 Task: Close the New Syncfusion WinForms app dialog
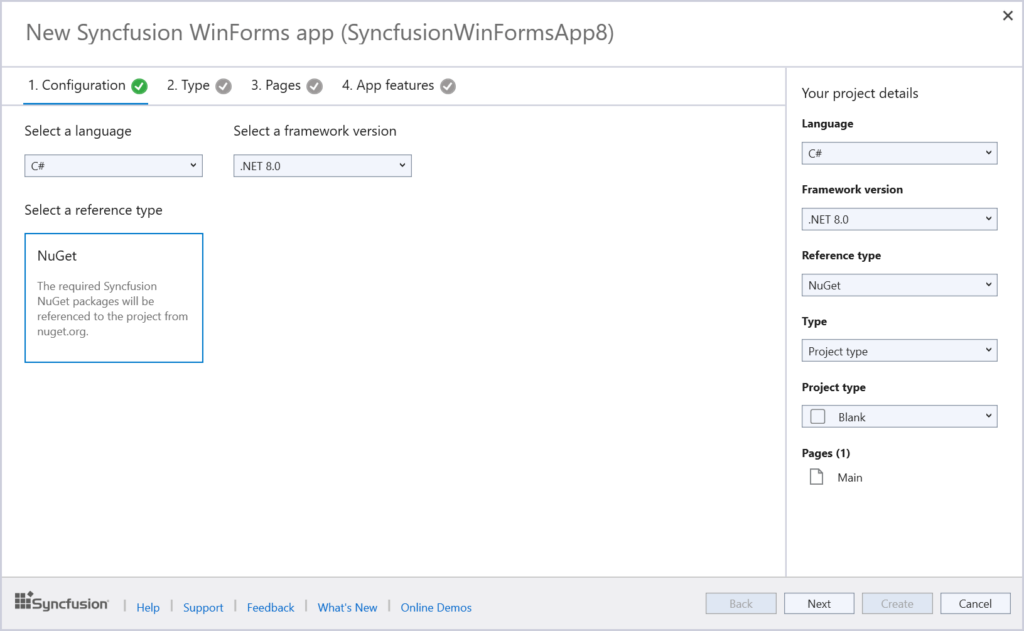pos(1007,16)
